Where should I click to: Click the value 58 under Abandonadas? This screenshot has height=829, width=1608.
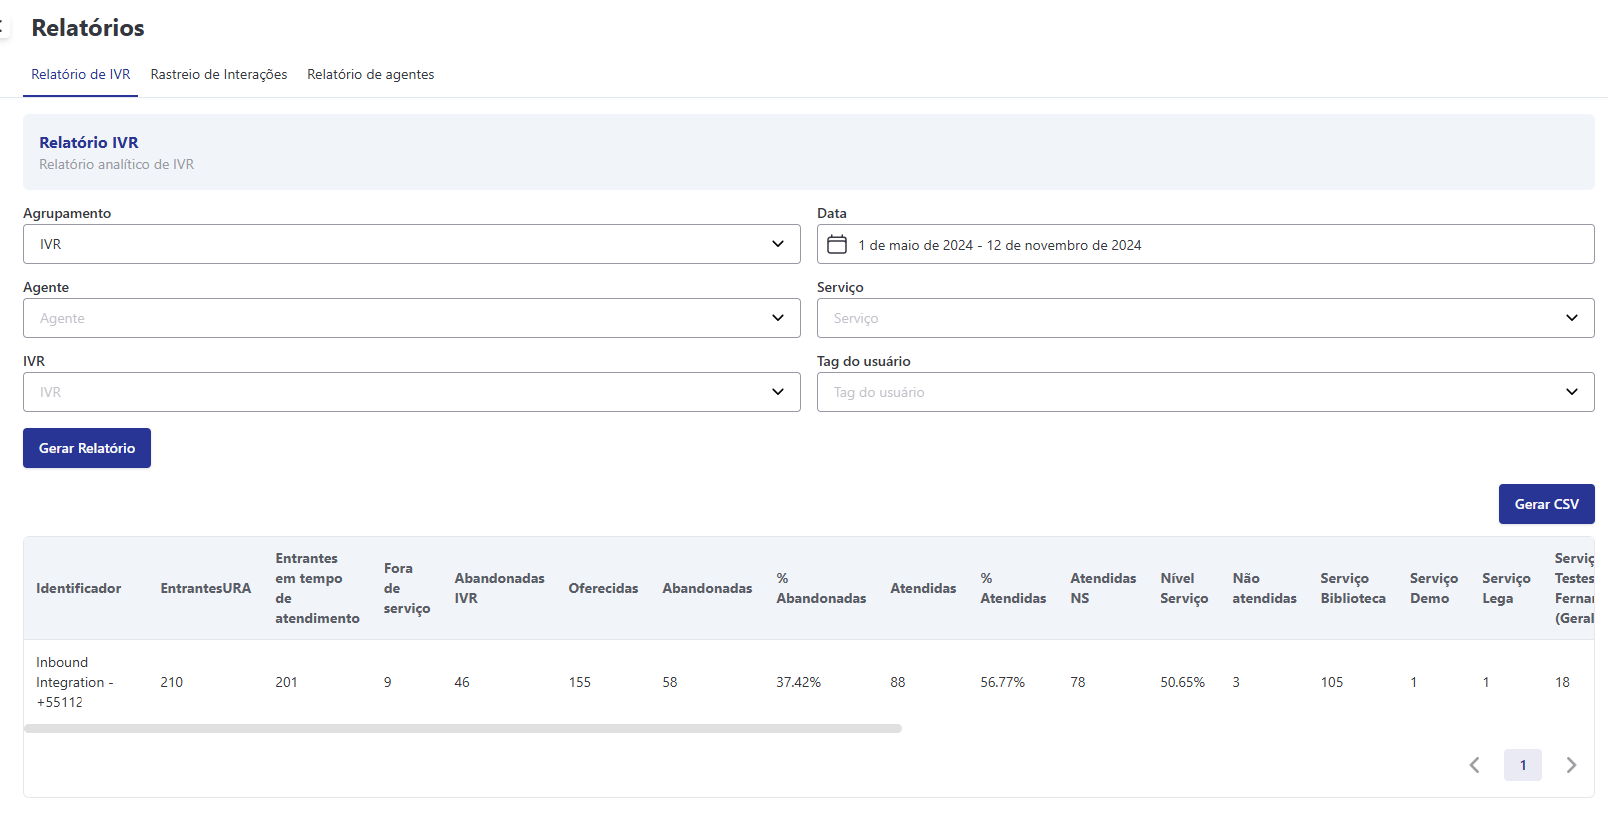click(x=670, y=682)
